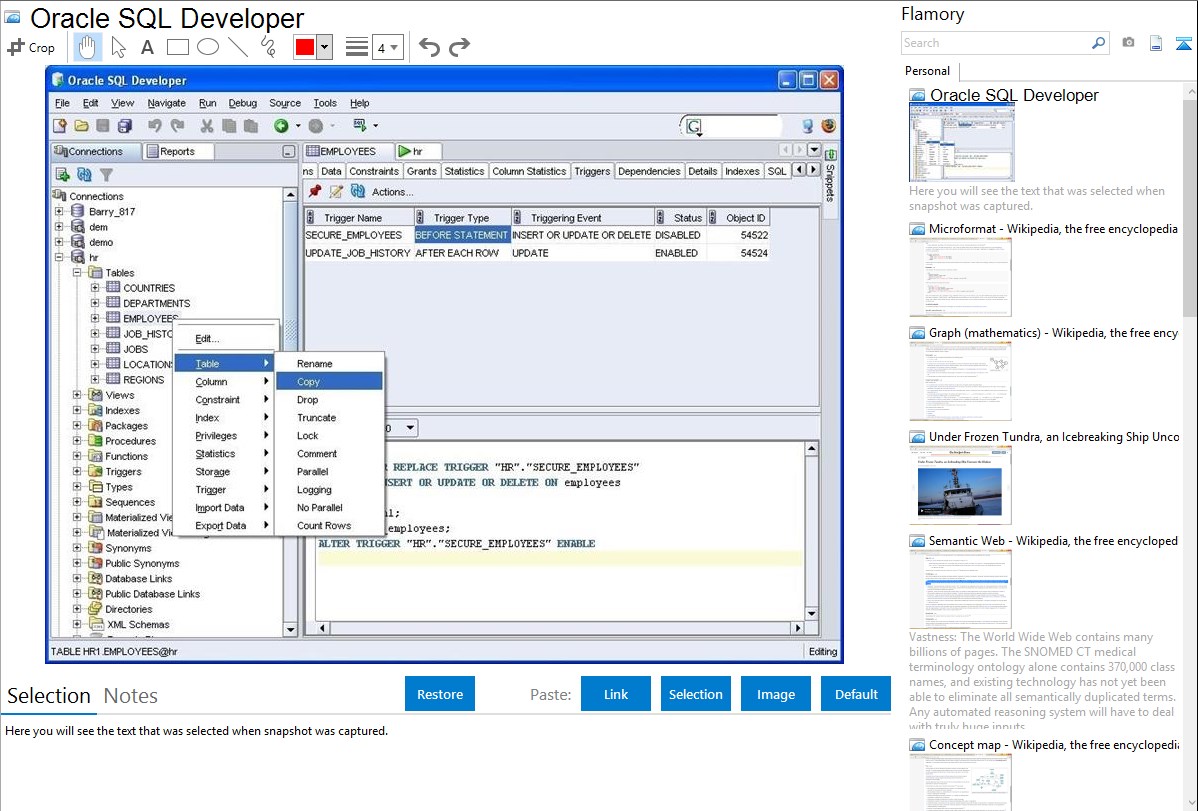This screenshot has height=811, width=1198.
Task: Click the Actions... button
Action: pyautogui.click(x=392, y=192)
